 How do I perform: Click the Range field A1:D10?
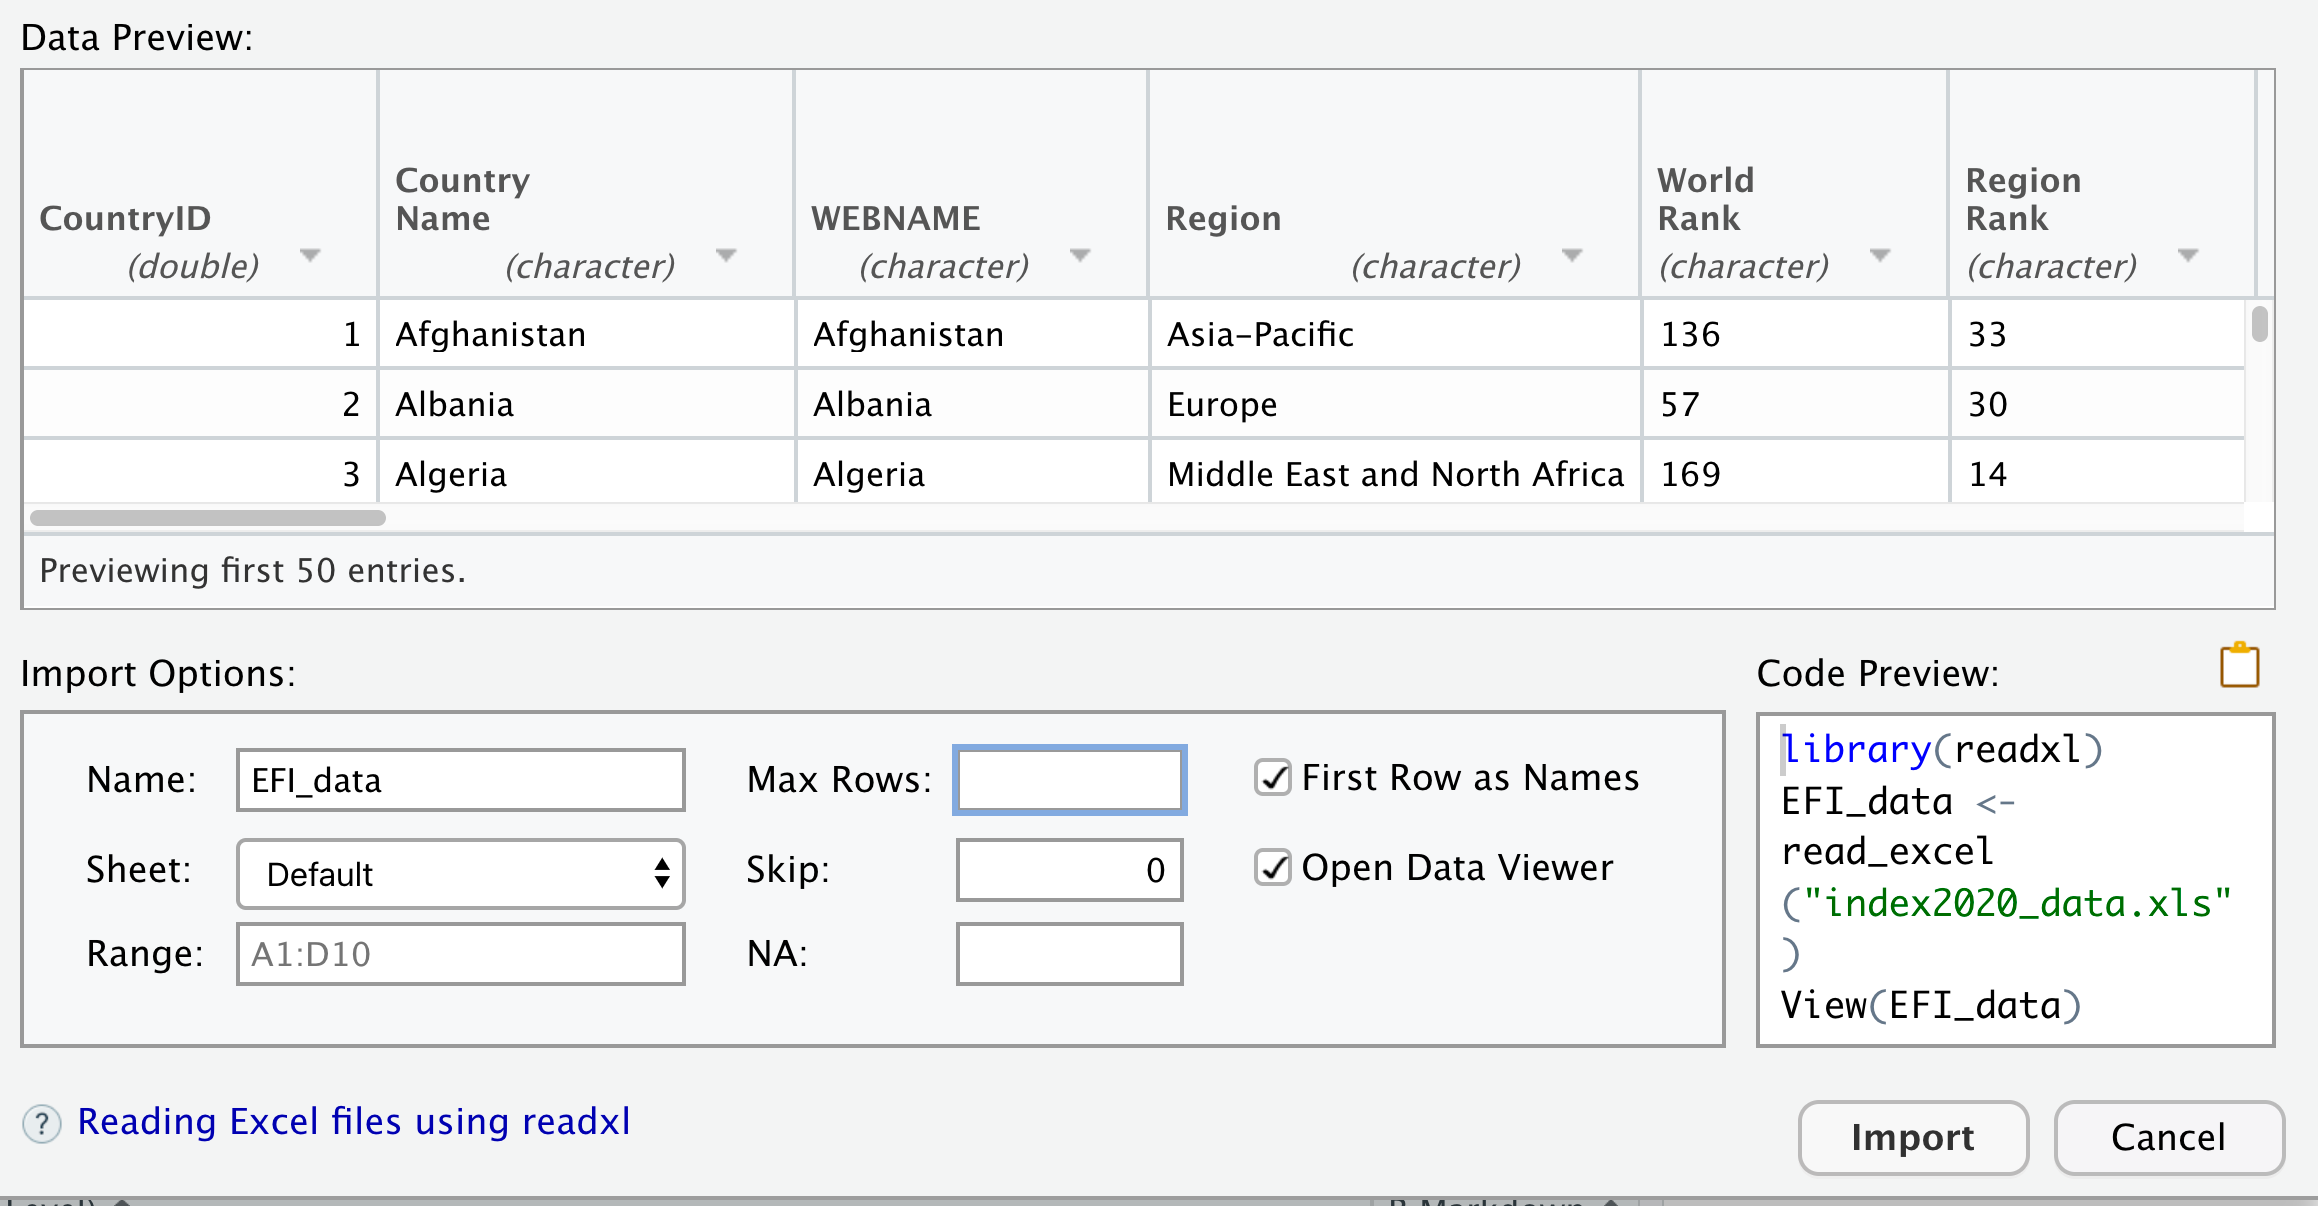(x=460, y=954)
